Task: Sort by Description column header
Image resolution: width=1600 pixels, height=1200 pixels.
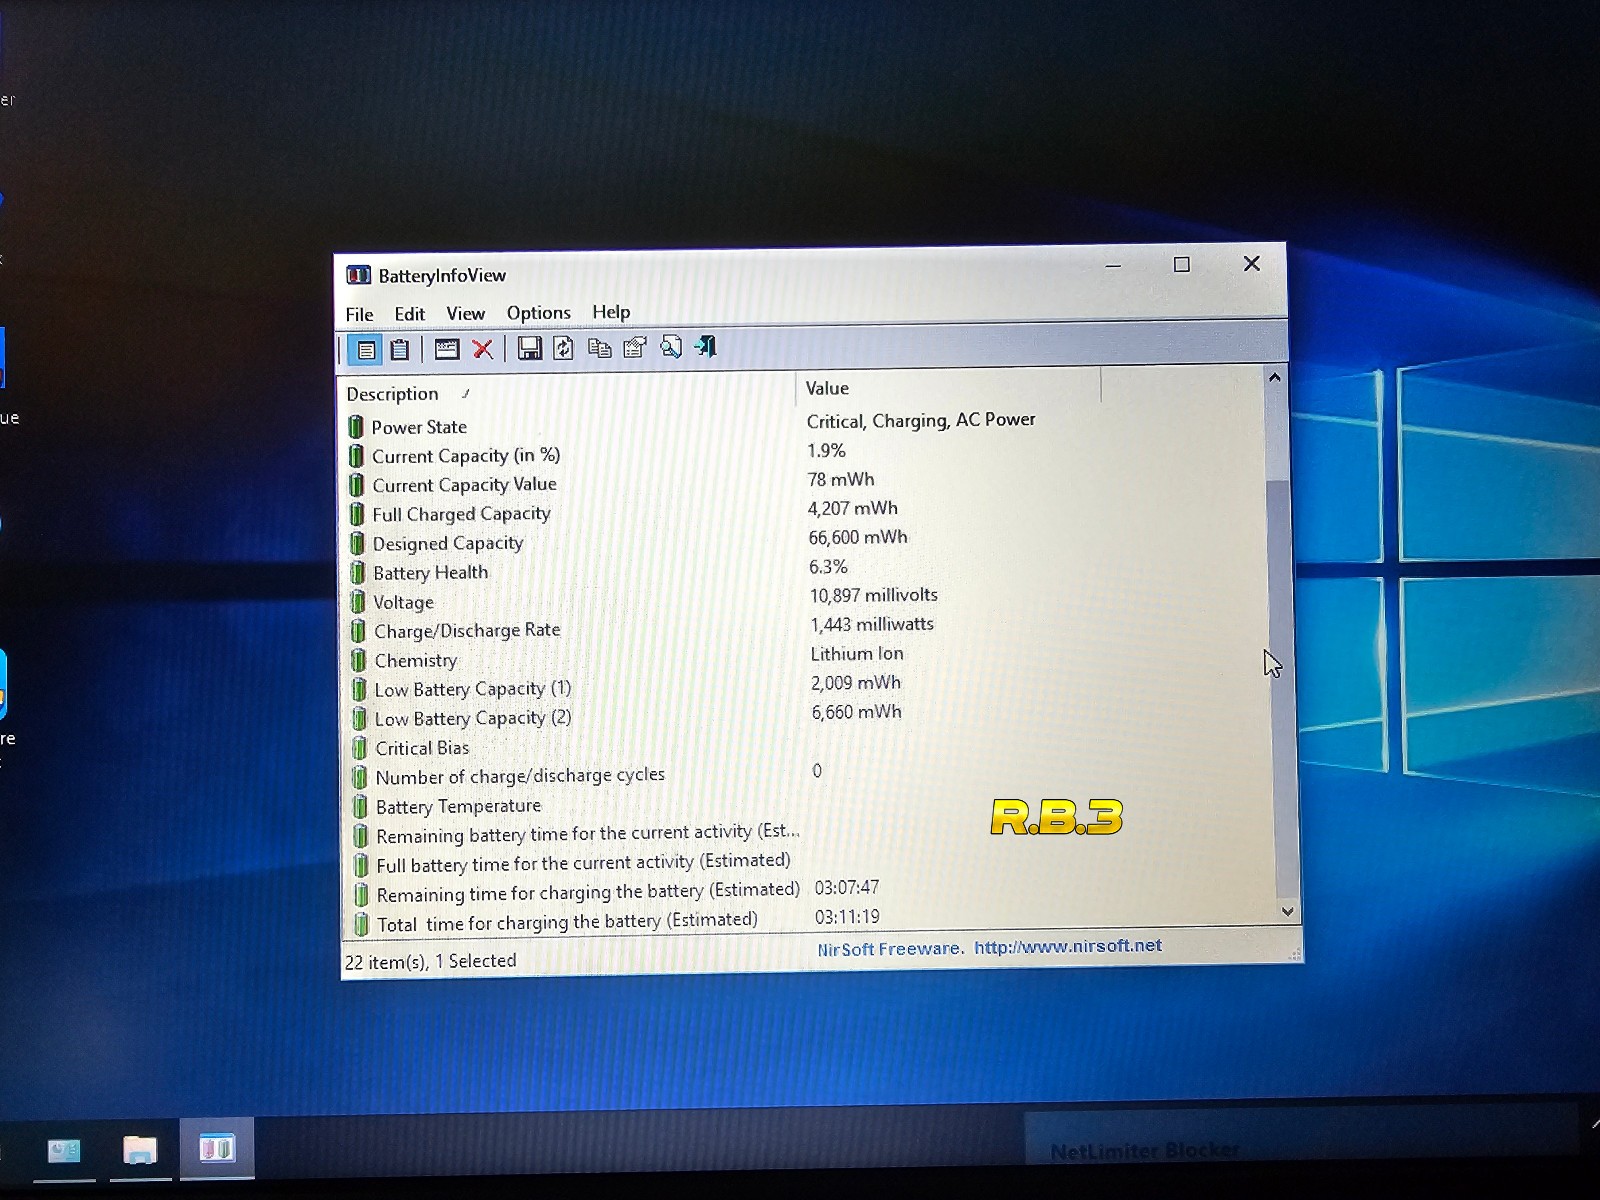Action: click(x=568, y=392)
